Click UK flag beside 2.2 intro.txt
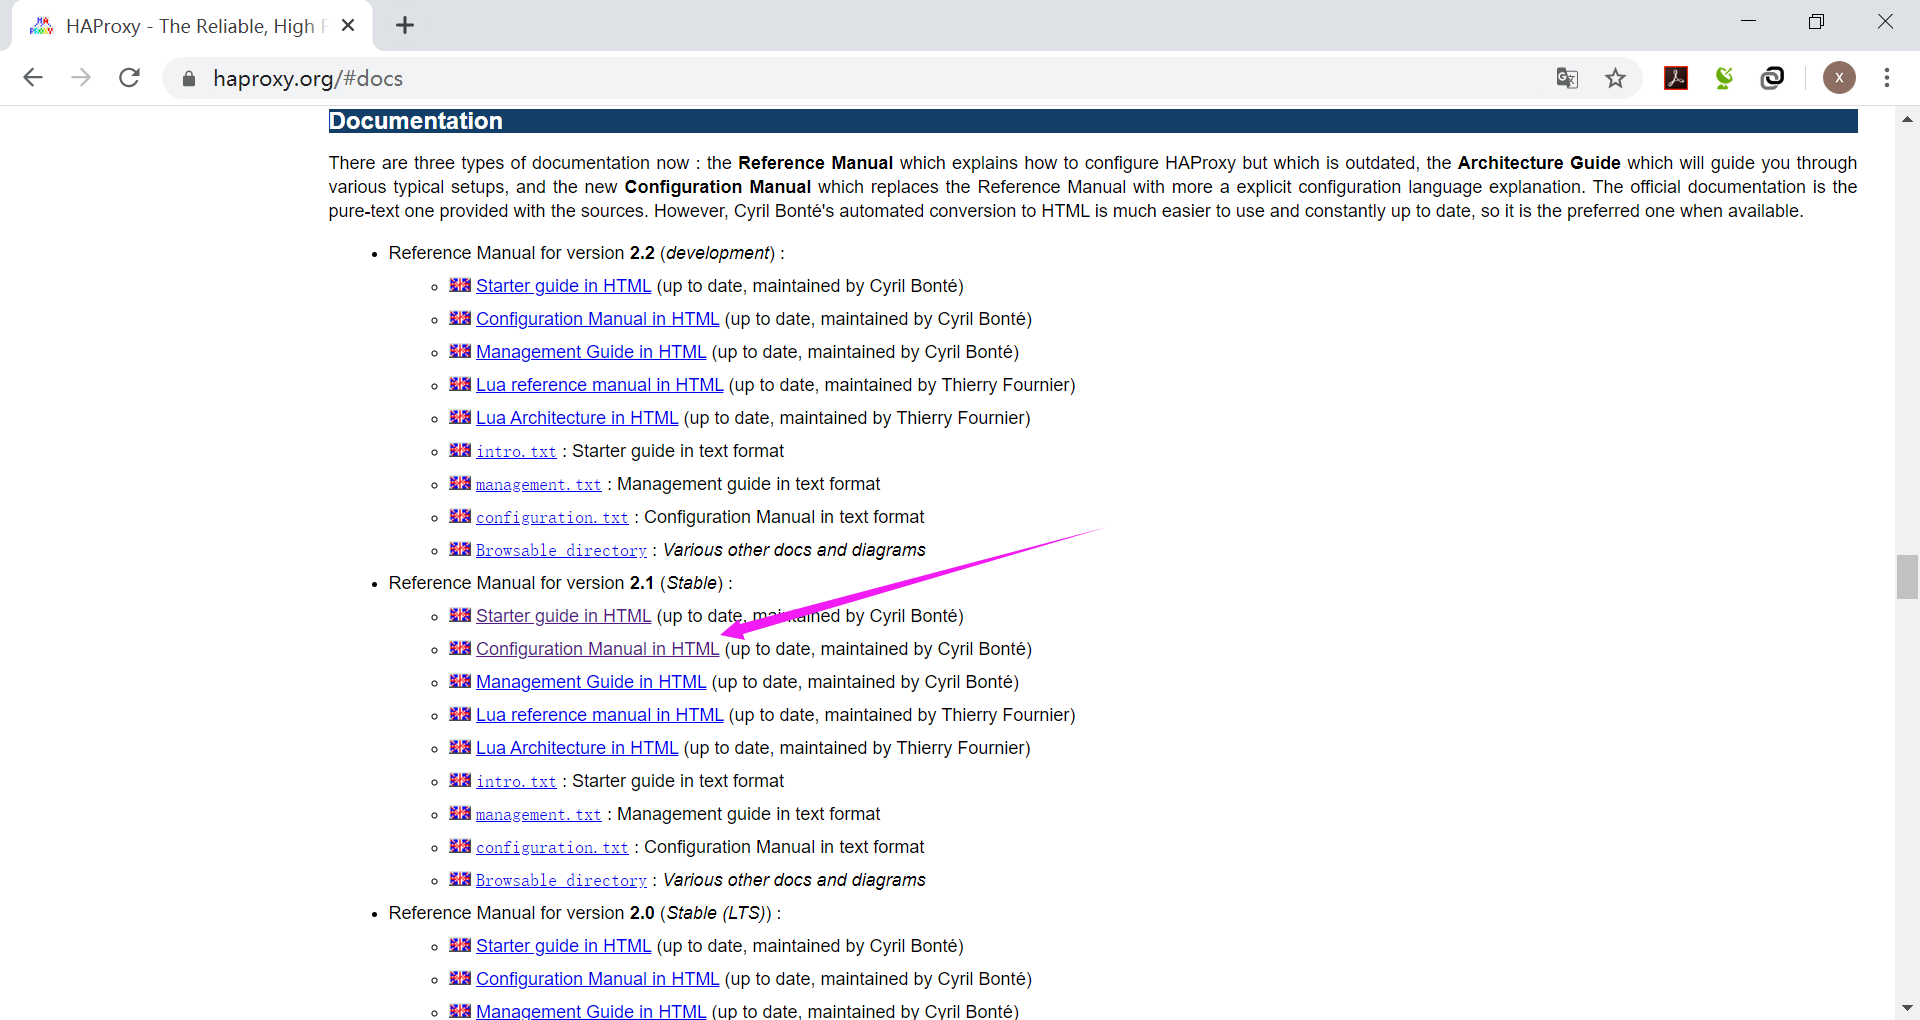Image resolution: width=1920 pixels, height=1020 pixels. coord(460,450)
